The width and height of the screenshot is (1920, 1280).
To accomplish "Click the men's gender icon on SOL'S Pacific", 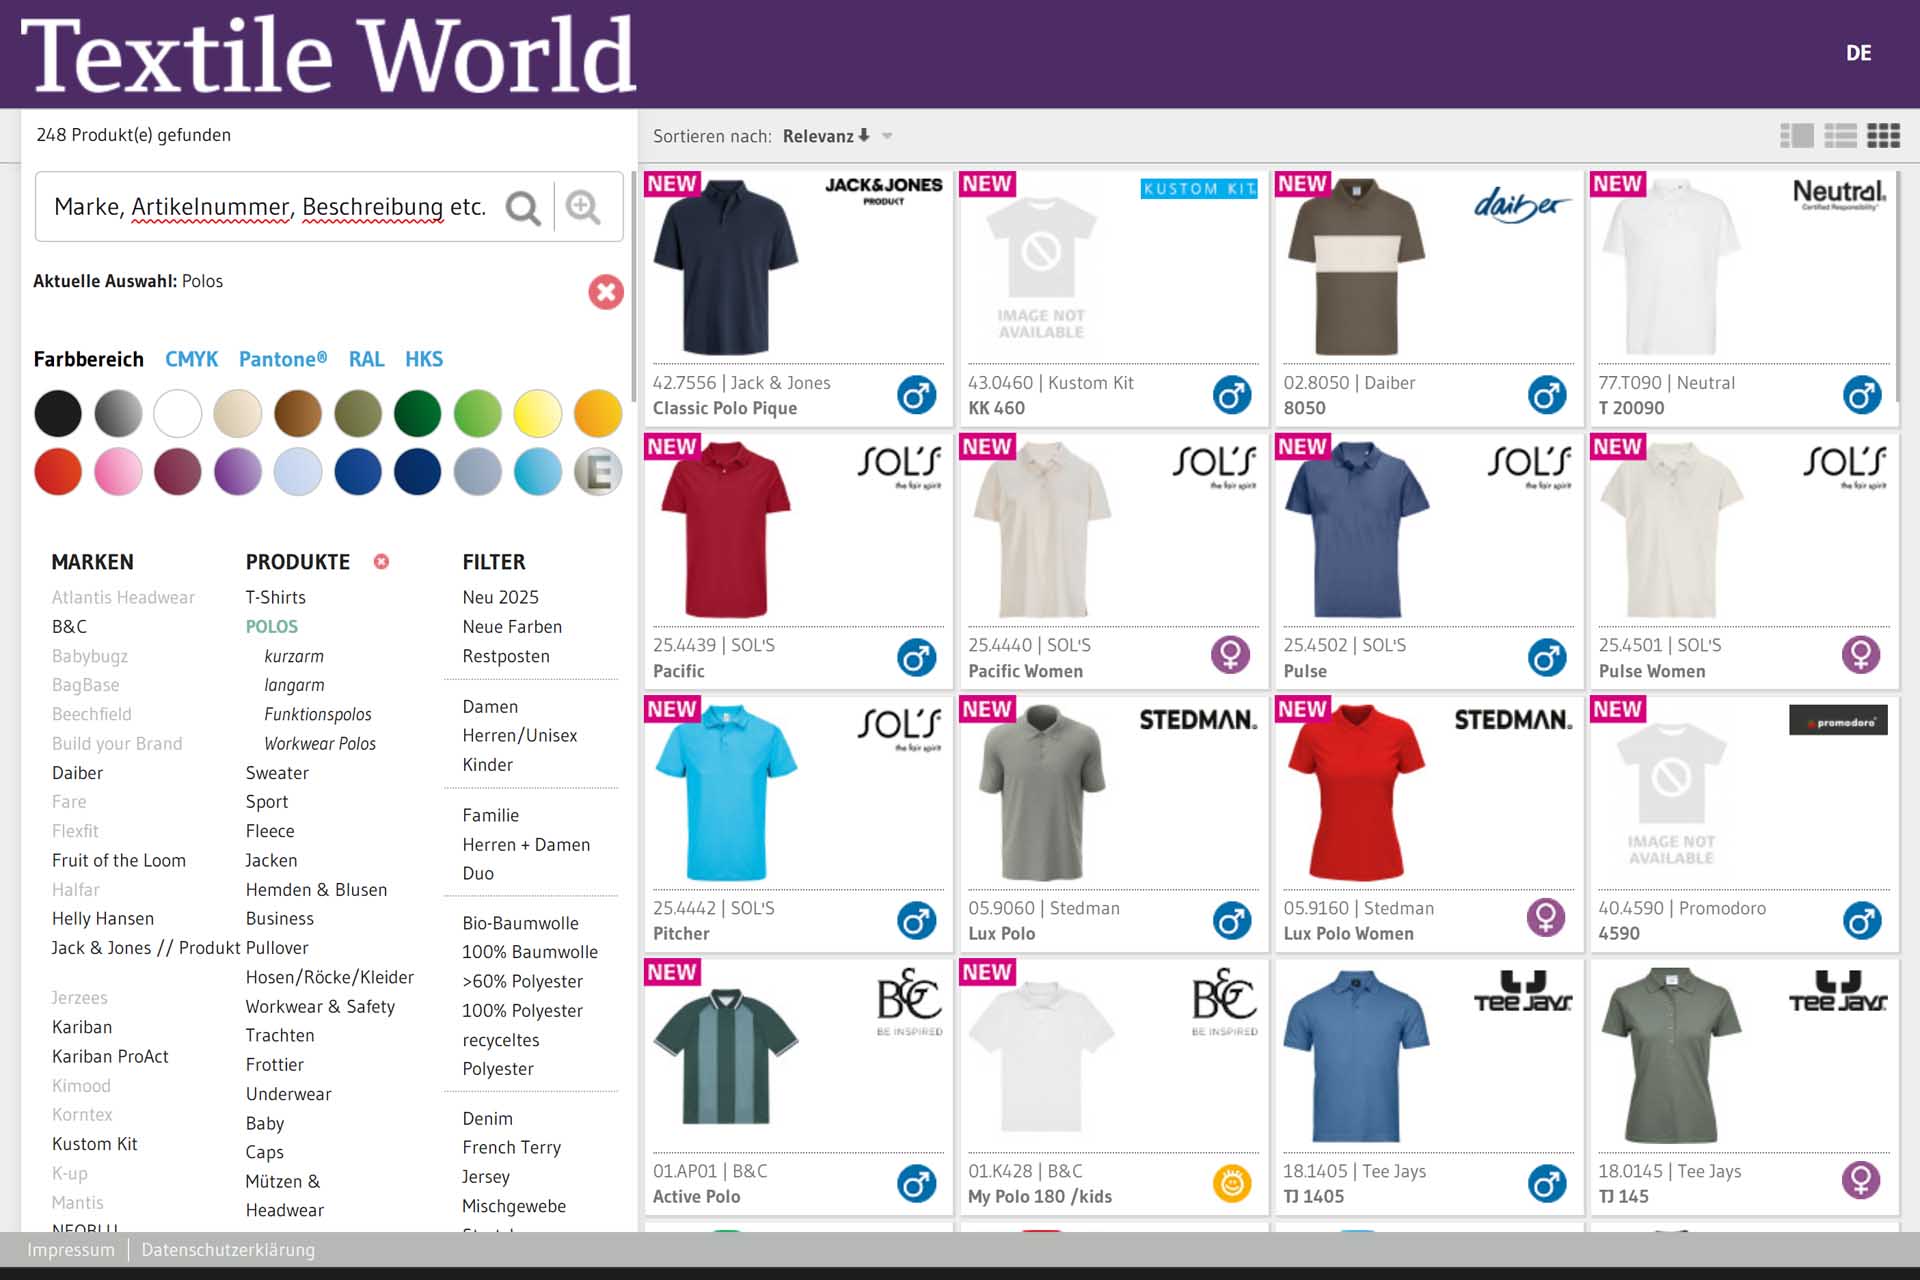I will click(916, 657).
